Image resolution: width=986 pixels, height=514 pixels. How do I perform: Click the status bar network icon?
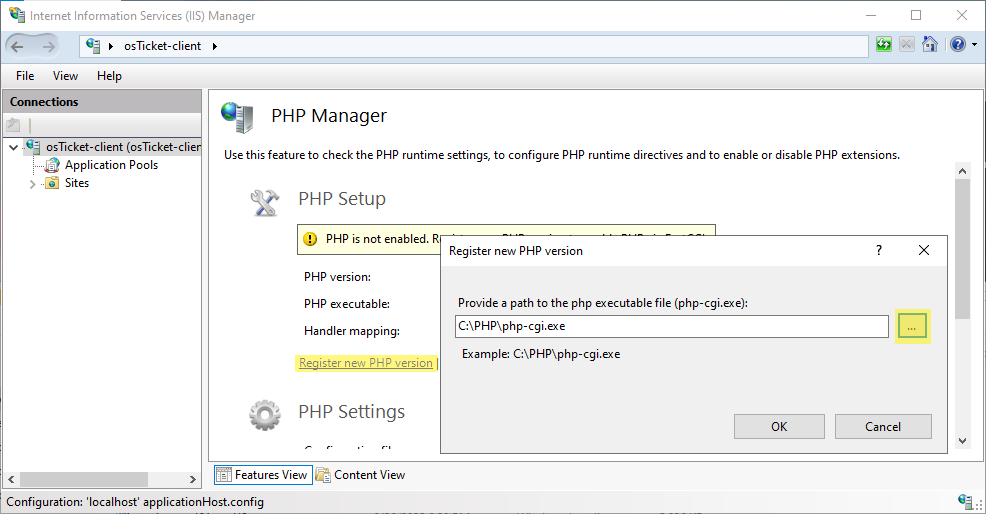(x=965, y=501)
